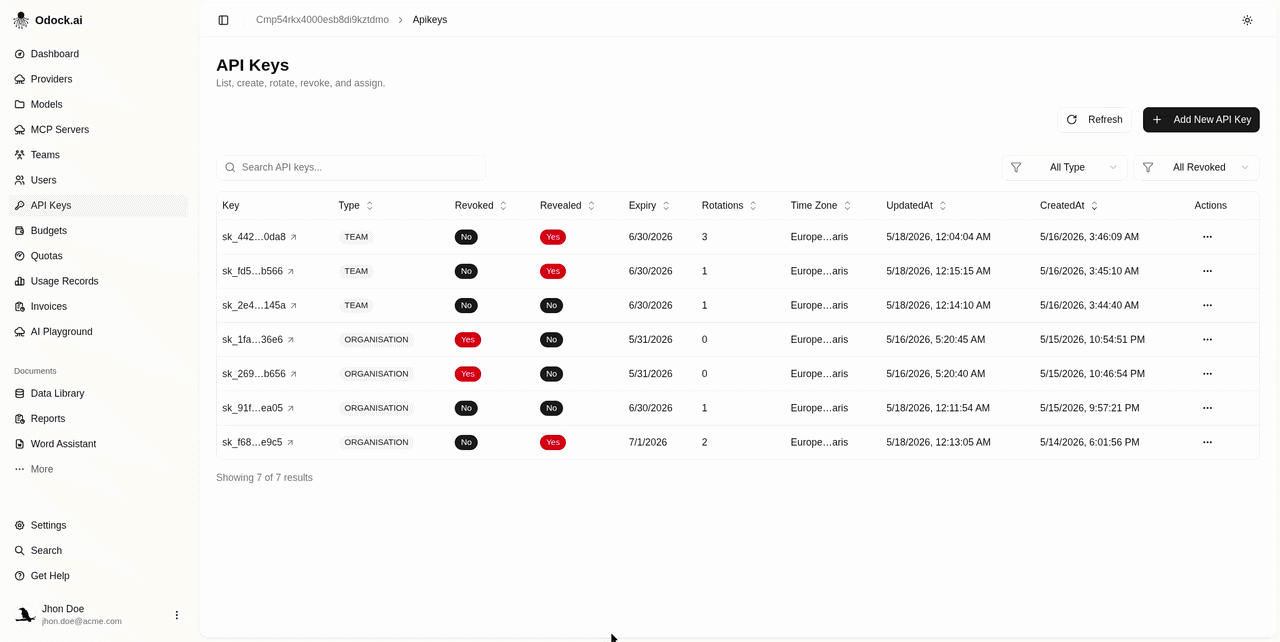Sort by the Revealed column
The height and width of the screenshot is (642, 1280).
(x=568, y=205)
